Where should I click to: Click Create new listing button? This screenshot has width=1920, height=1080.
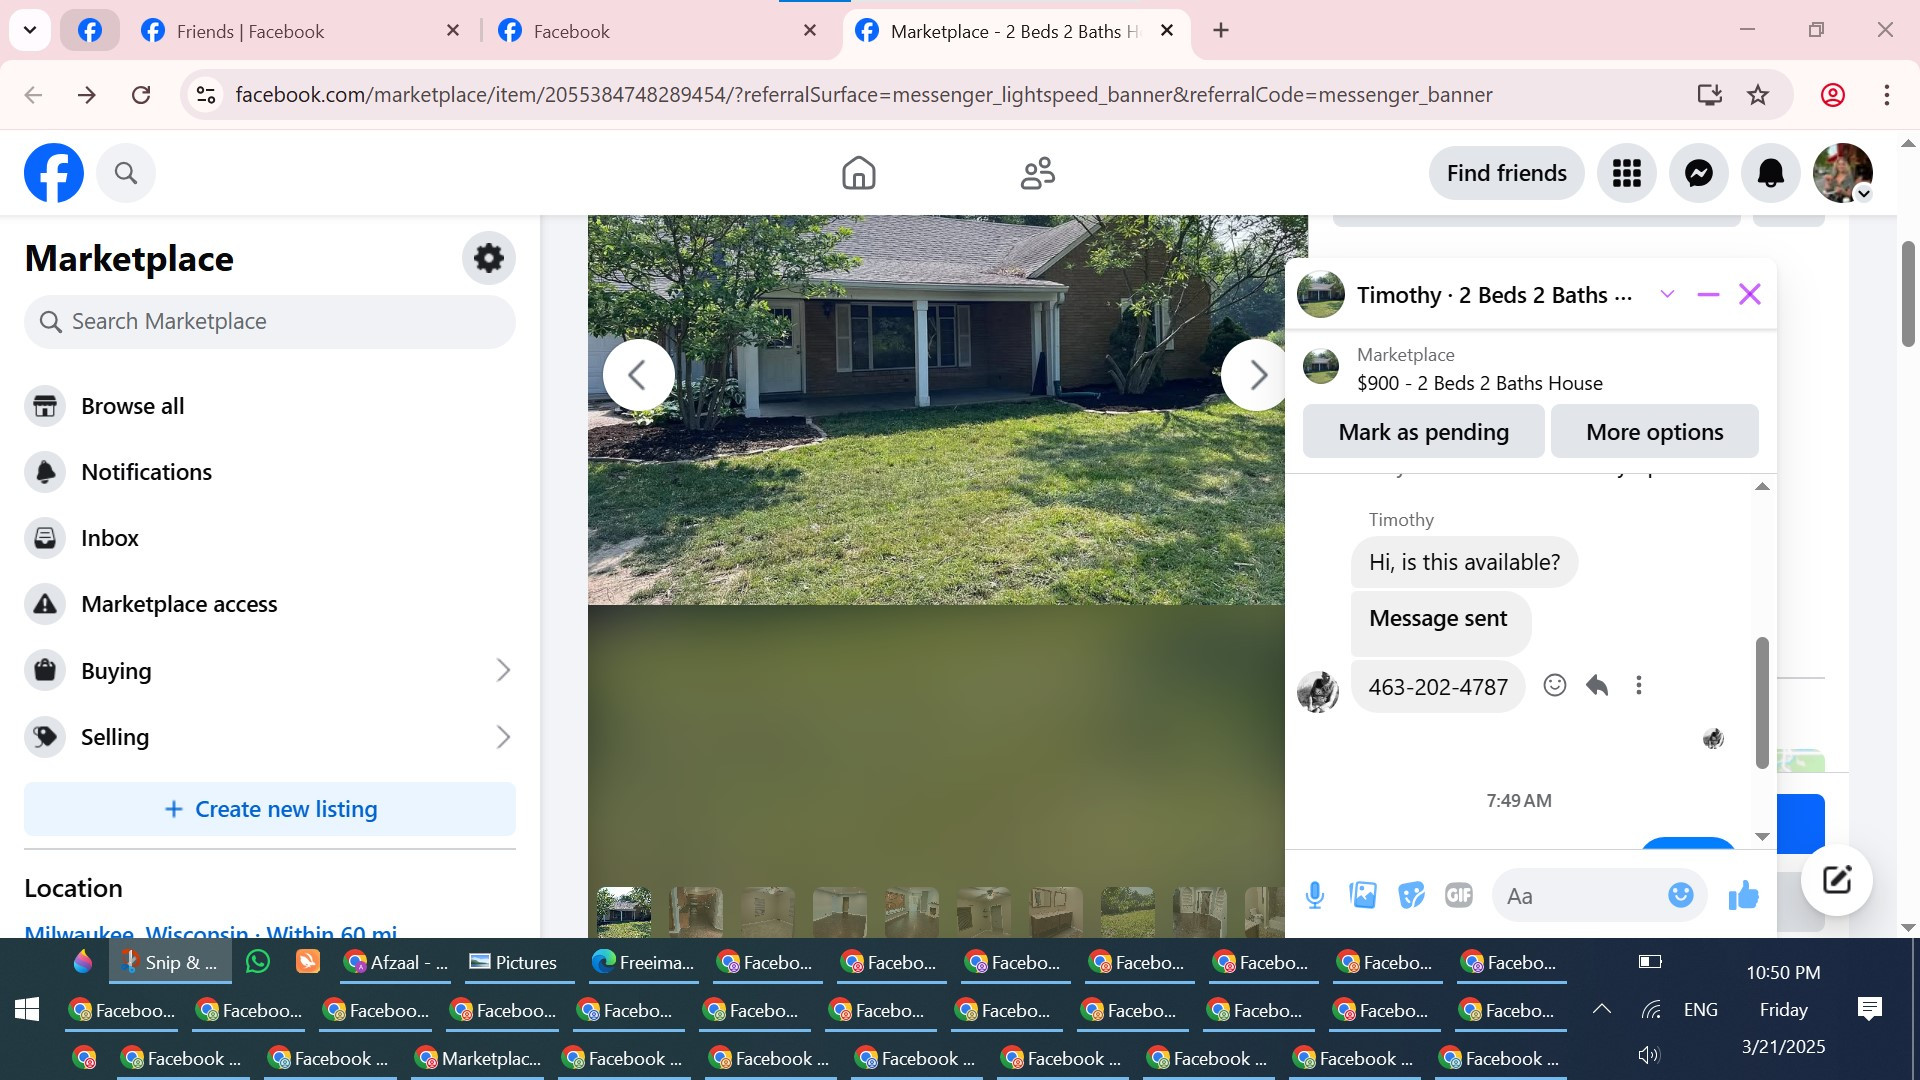click(270, 809)
